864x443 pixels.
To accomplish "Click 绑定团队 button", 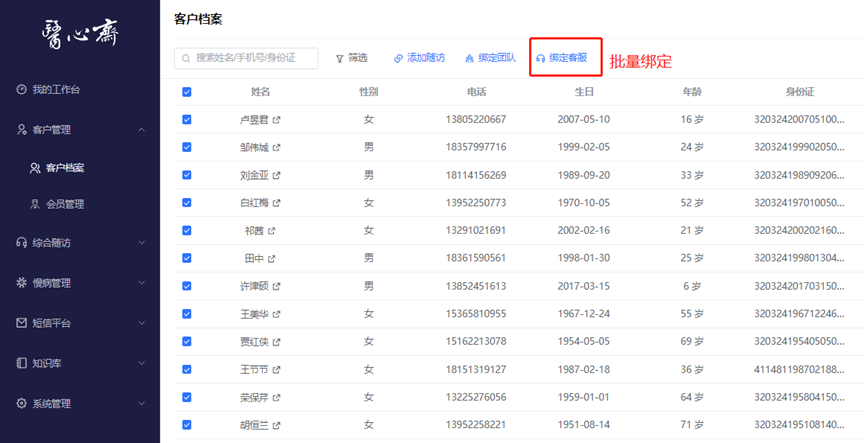I will pos(490,58).
